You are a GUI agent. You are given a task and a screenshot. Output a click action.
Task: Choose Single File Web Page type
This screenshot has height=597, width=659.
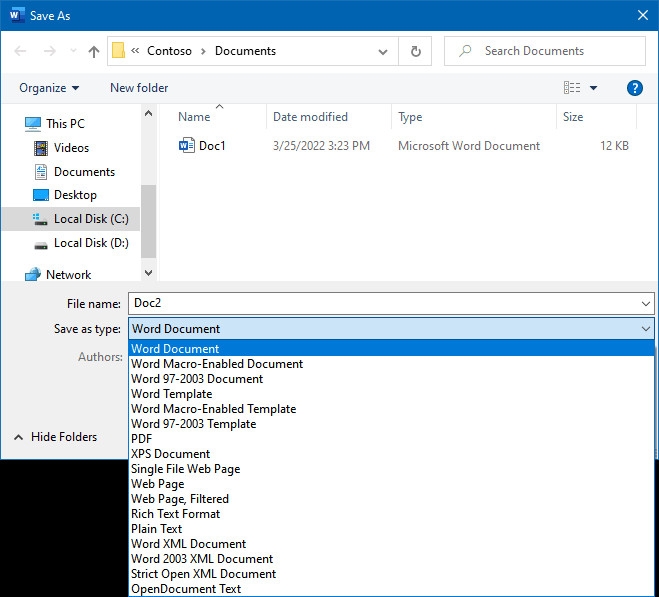(391, 469)
